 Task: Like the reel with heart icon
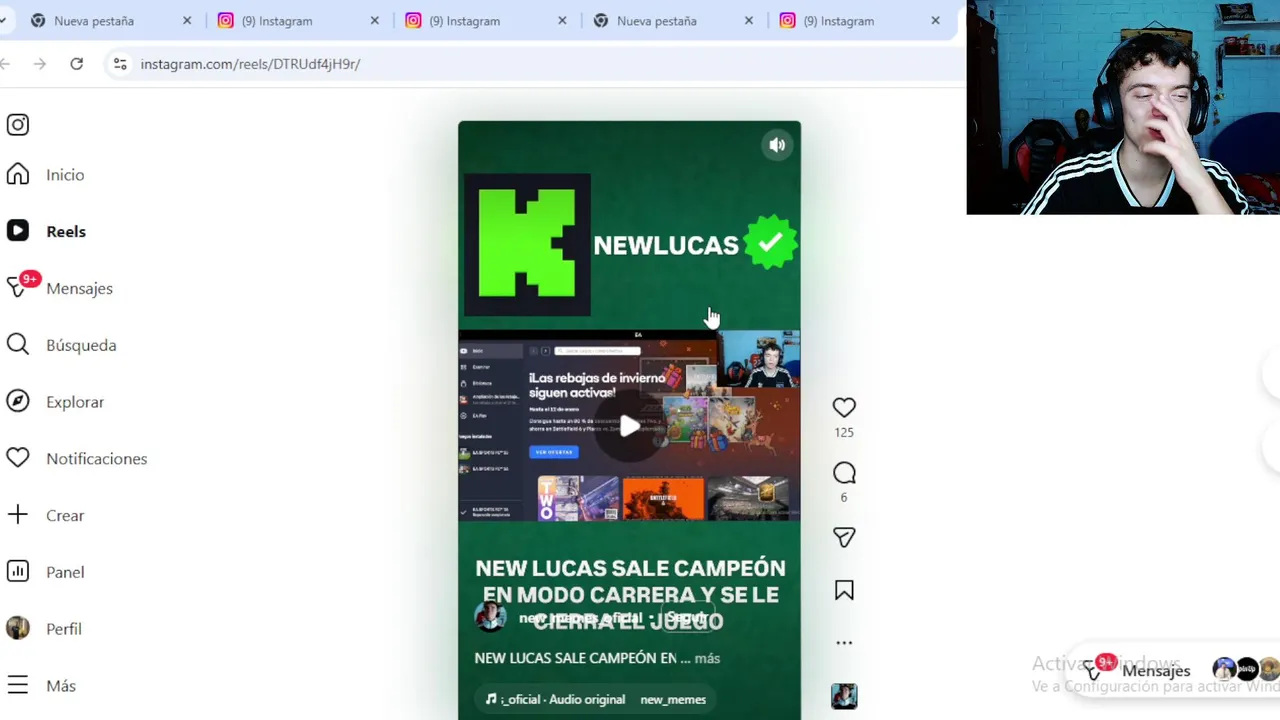pos(844,407)
